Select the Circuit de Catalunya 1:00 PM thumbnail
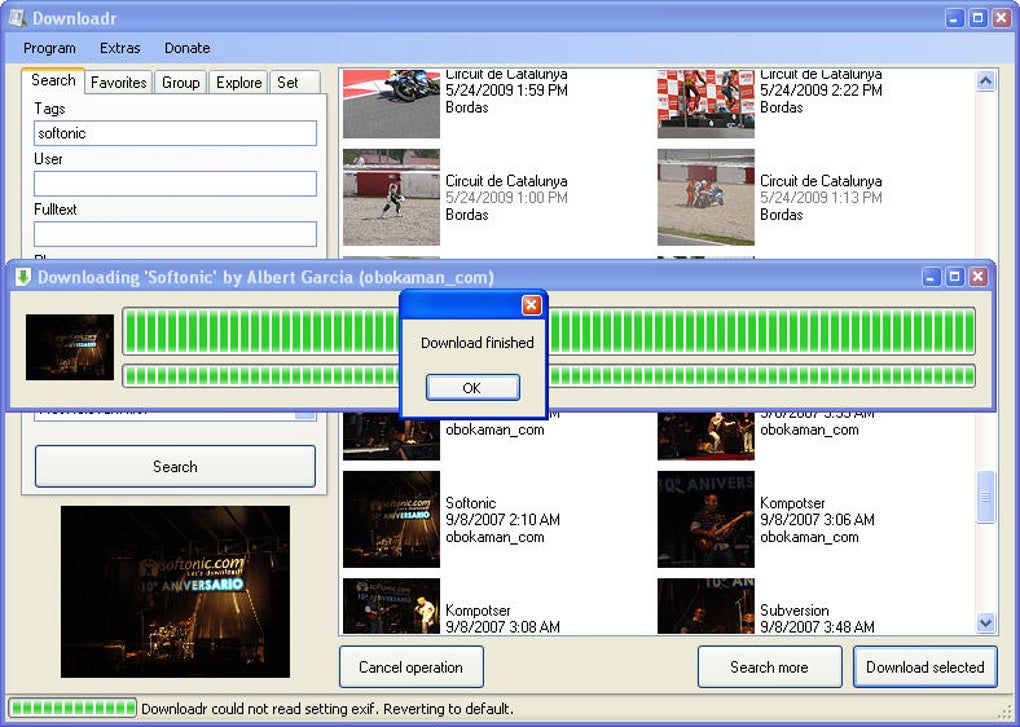This screenshot has height=727, width=1020. tap(391, 197)
